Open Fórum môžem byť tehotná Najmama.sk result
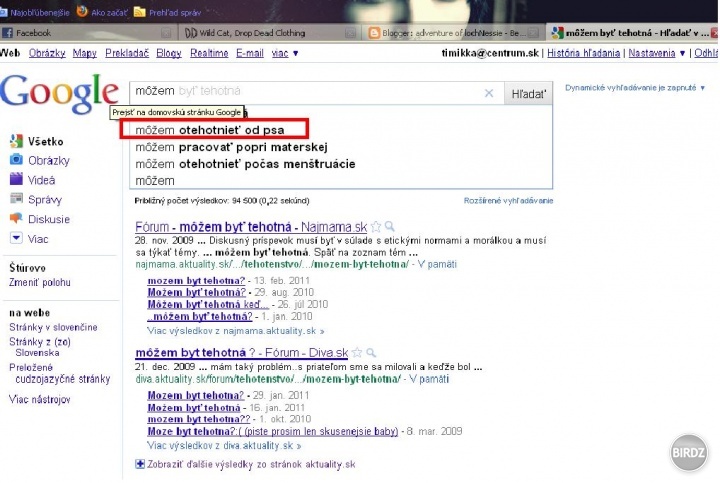Viewport: 720px width, 483px height. tap(251, 227)
